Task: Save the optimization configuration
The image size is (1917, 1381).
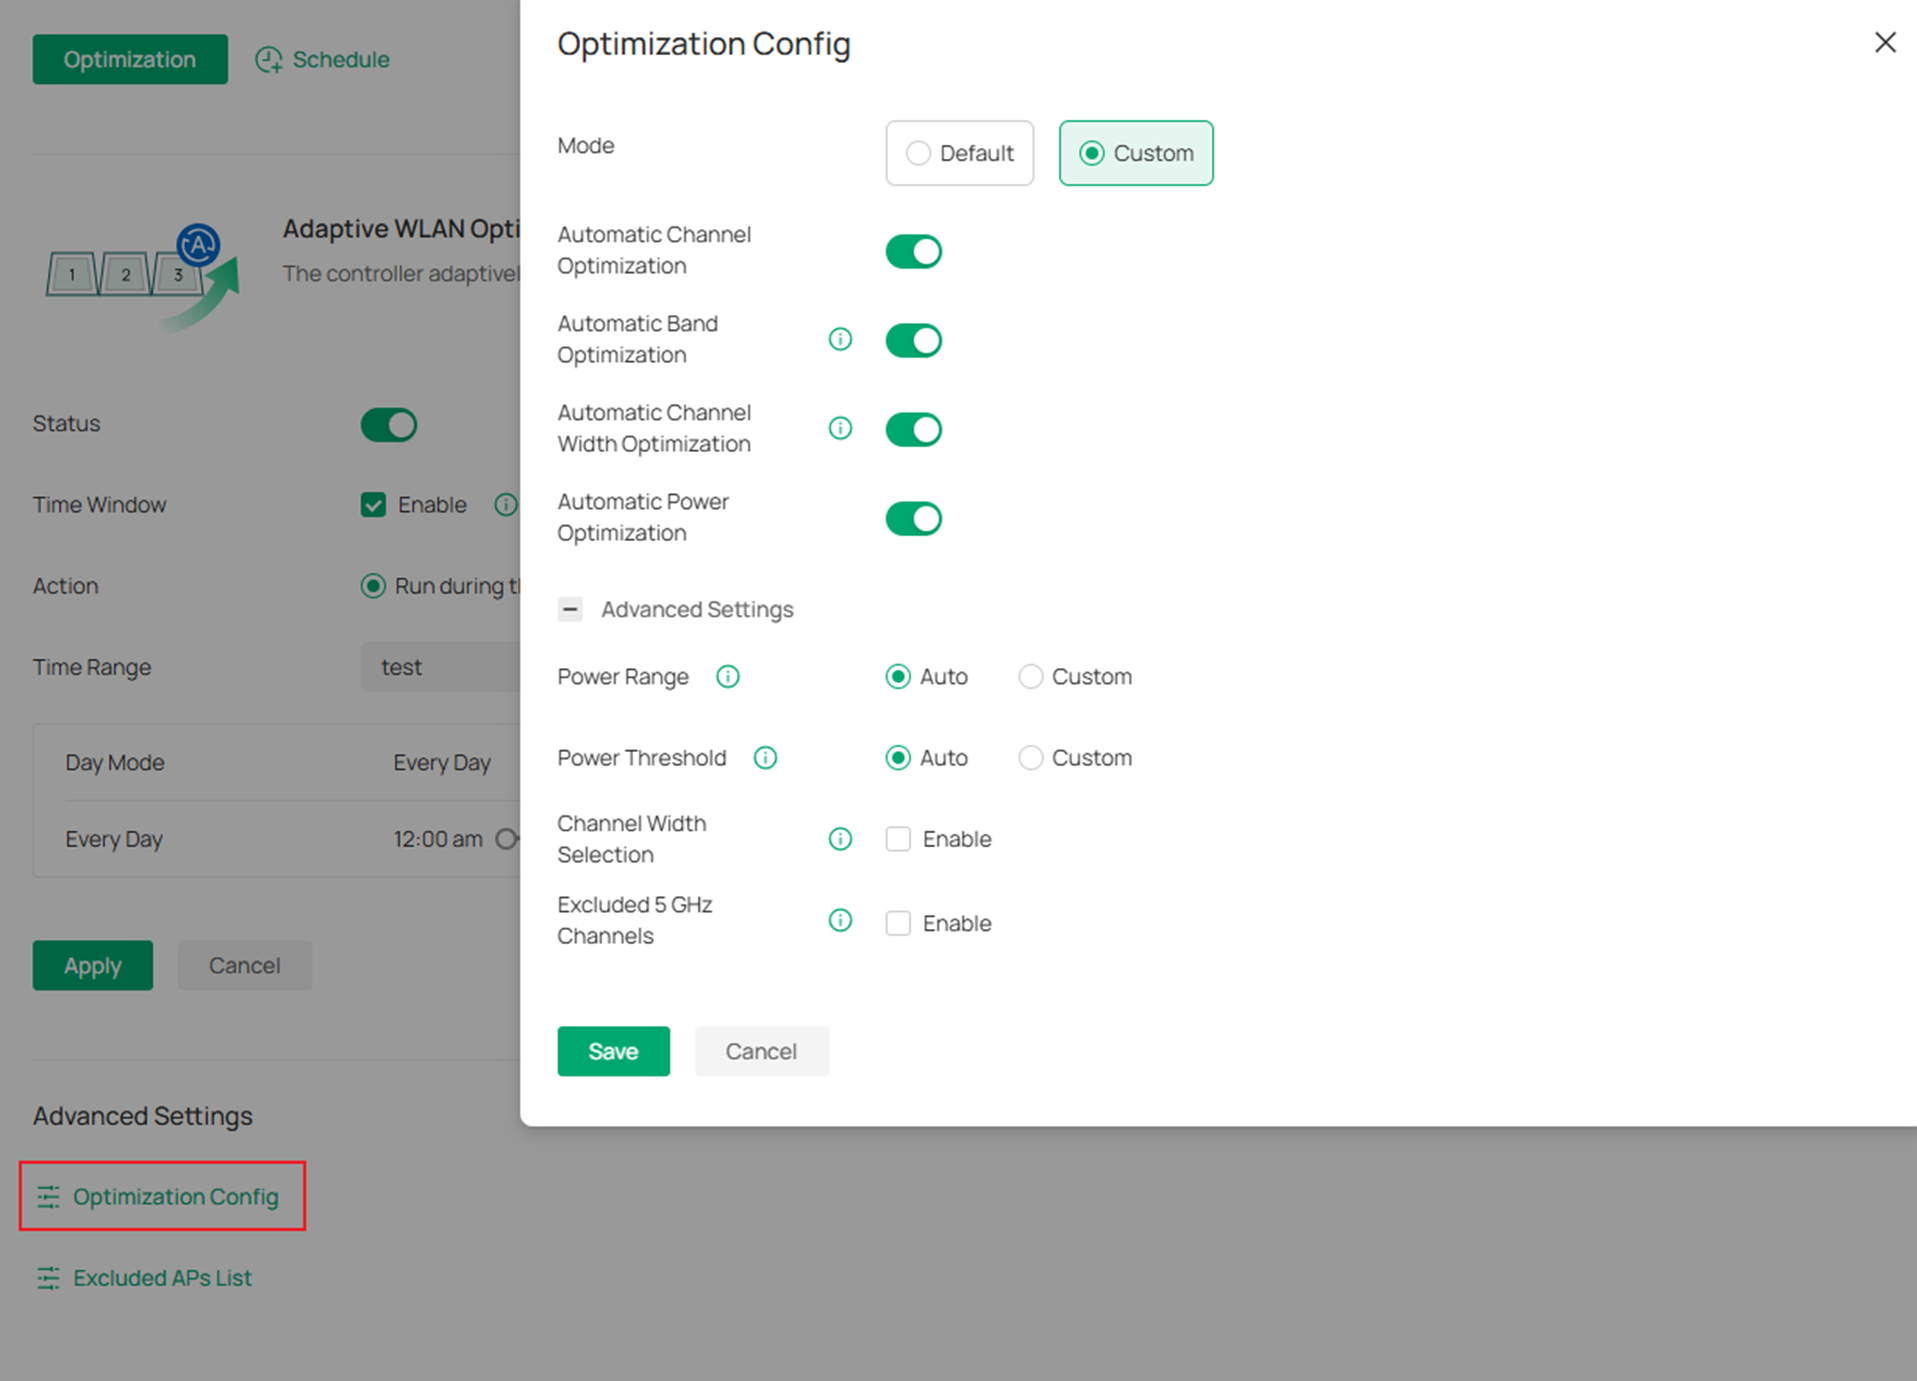Action: (x=613, y=1051)
